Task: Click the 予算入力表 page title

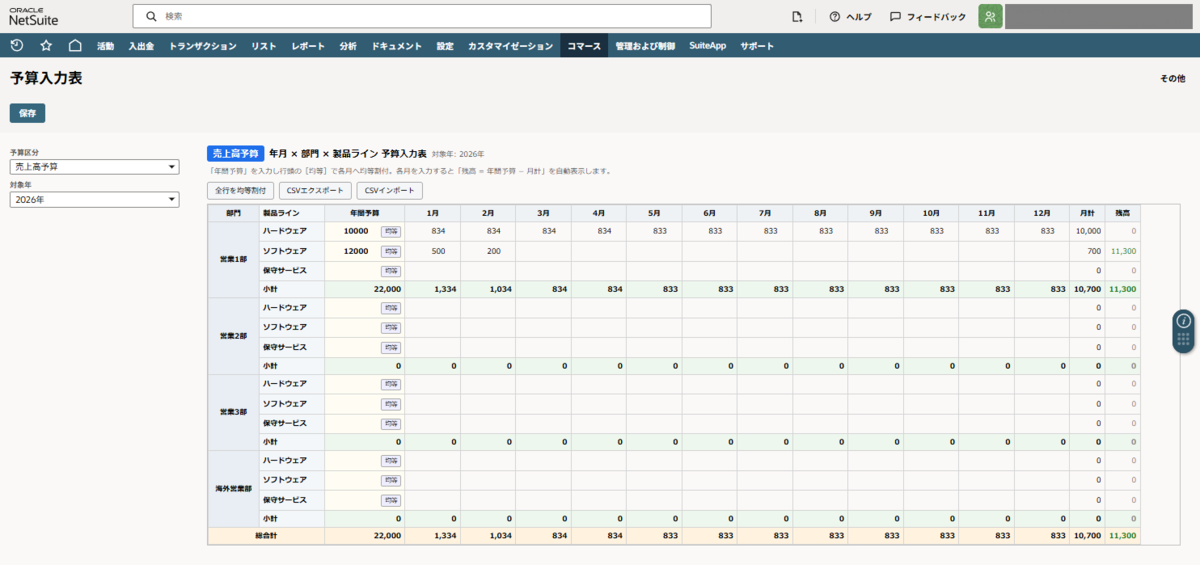Action: [x=46, y=78]
